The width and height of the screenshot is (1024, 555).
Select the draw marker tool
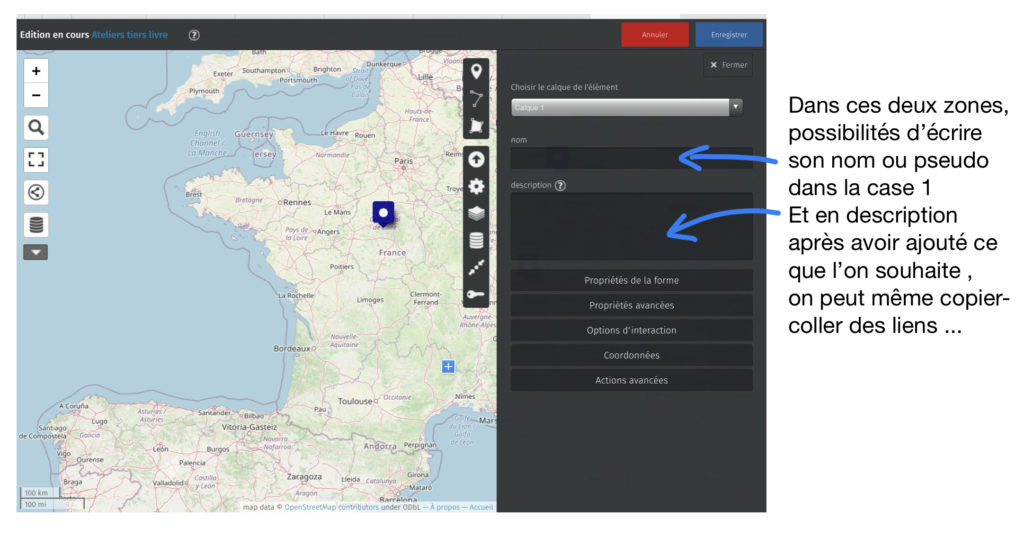[476, 72]
